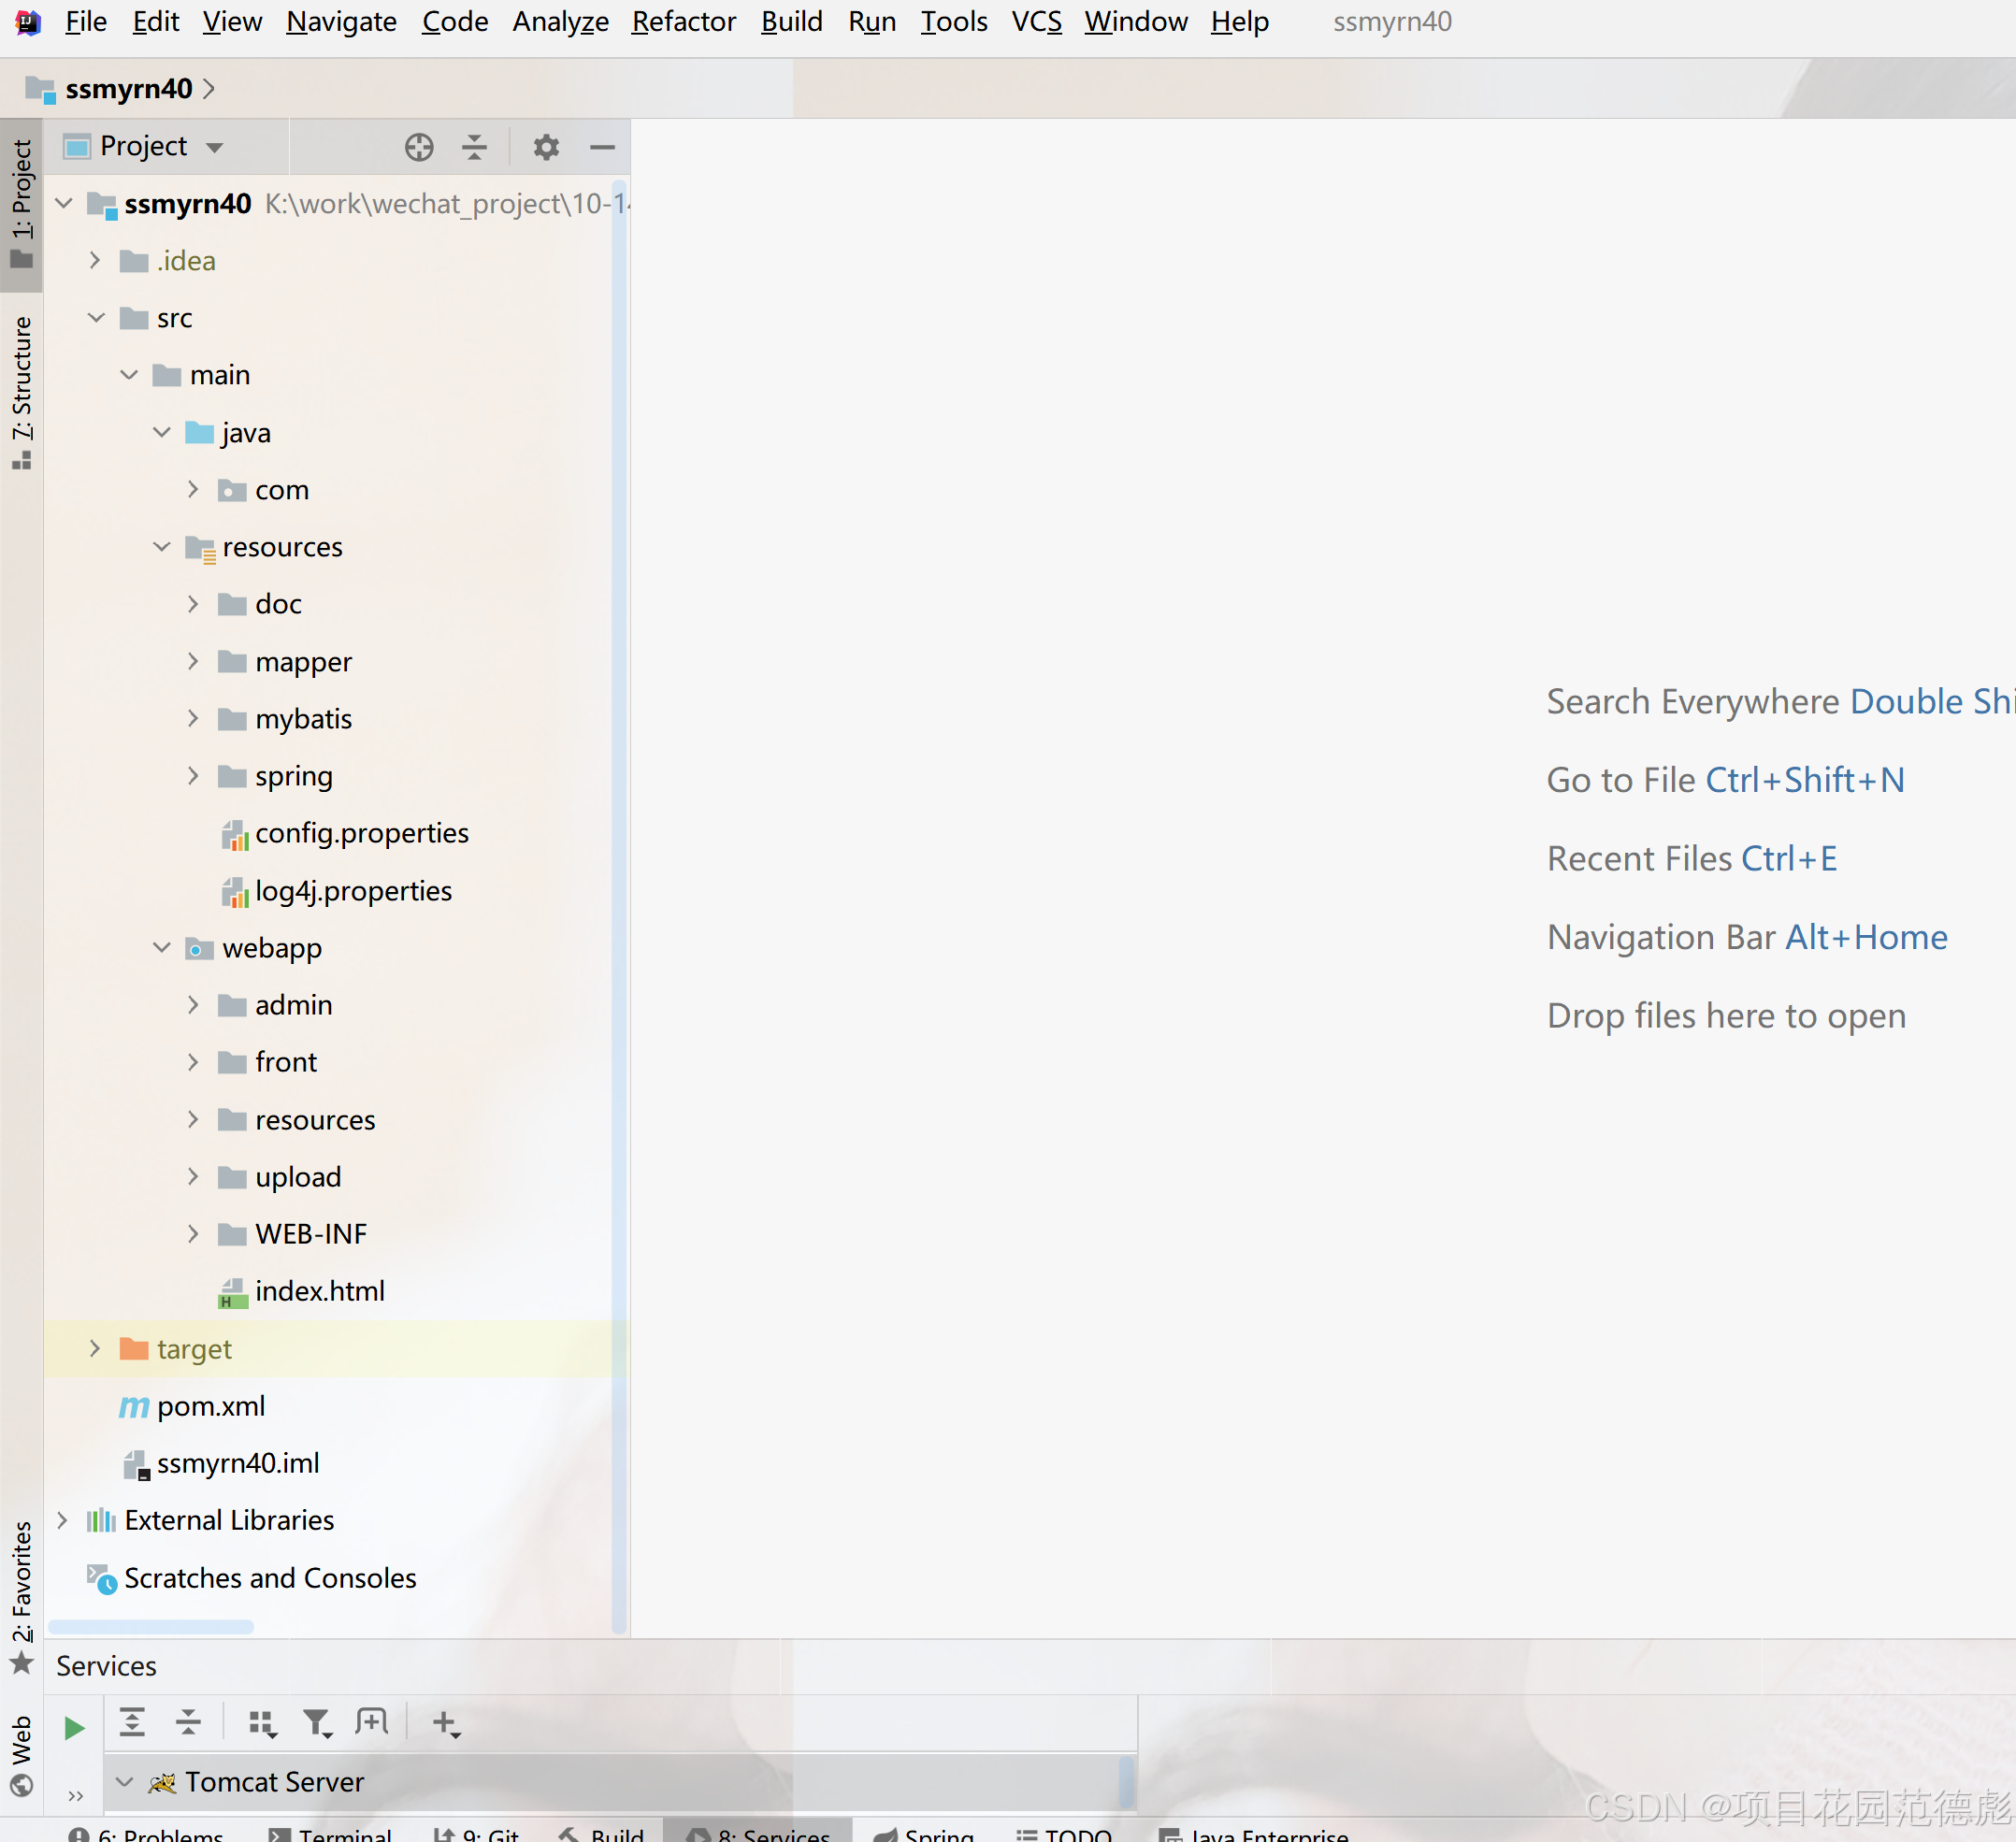Expand the target folder

(95, 1349)
